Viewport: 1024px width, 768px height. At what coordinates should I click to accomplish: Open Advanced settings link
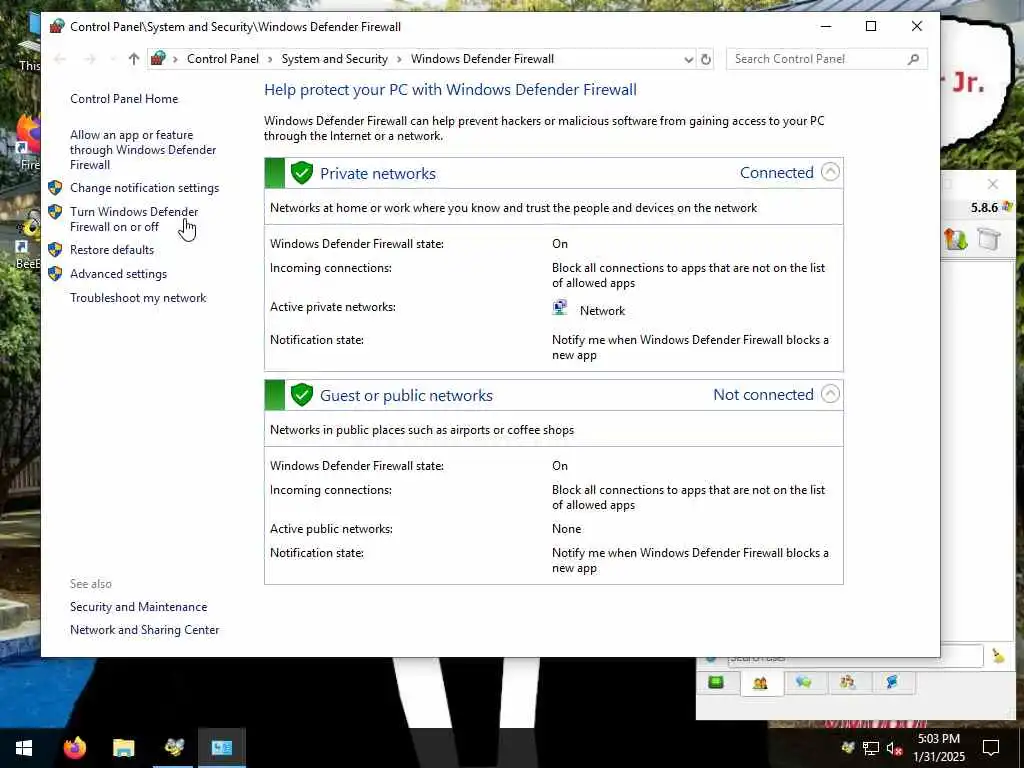coord(118,274)
